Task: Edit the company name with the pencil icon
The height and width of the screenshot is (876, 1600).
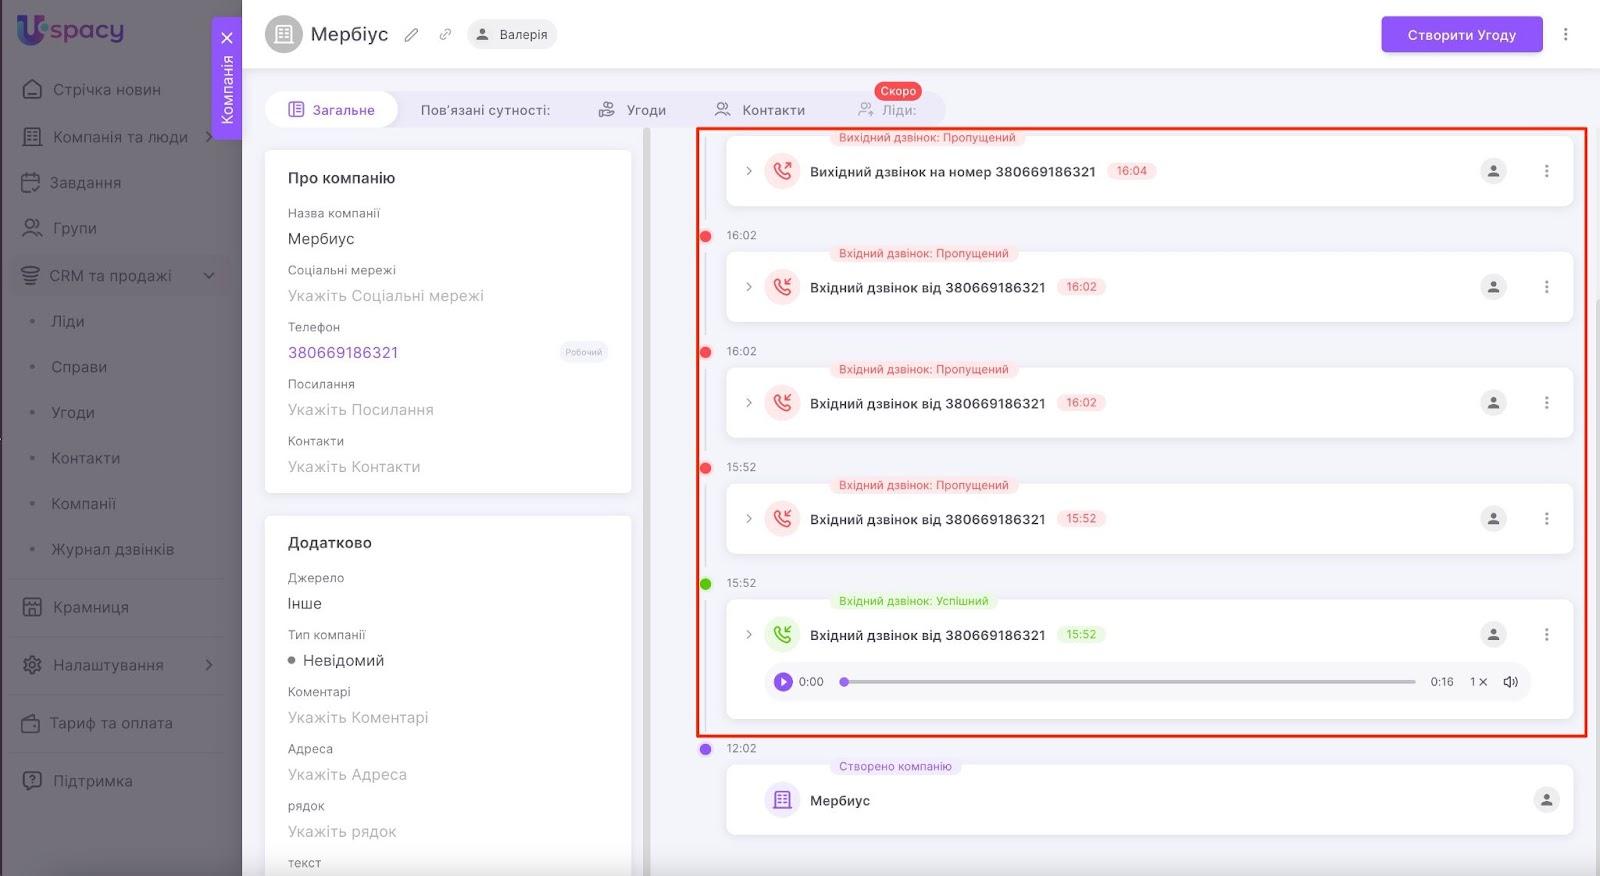Action: pos(411,35)
